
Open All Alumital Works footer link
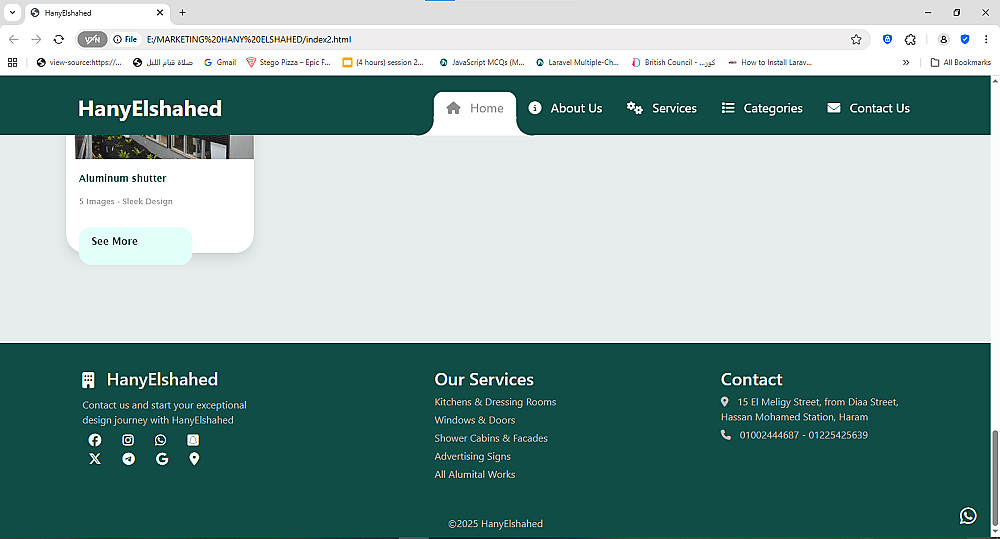[474, 475]
